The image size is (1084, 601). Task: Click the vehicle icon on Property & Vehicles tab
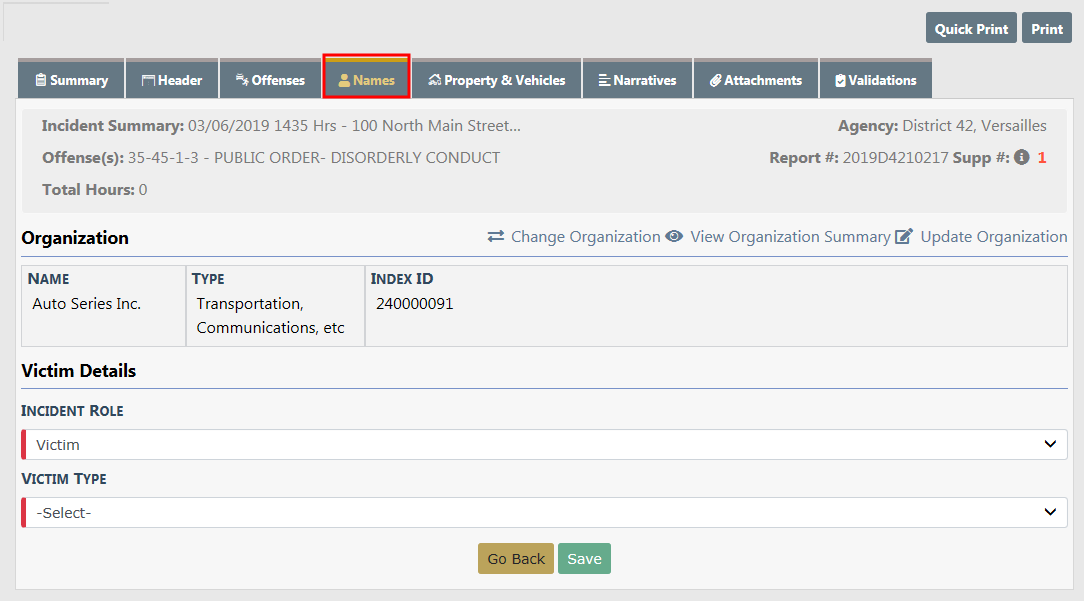point(435,80)
